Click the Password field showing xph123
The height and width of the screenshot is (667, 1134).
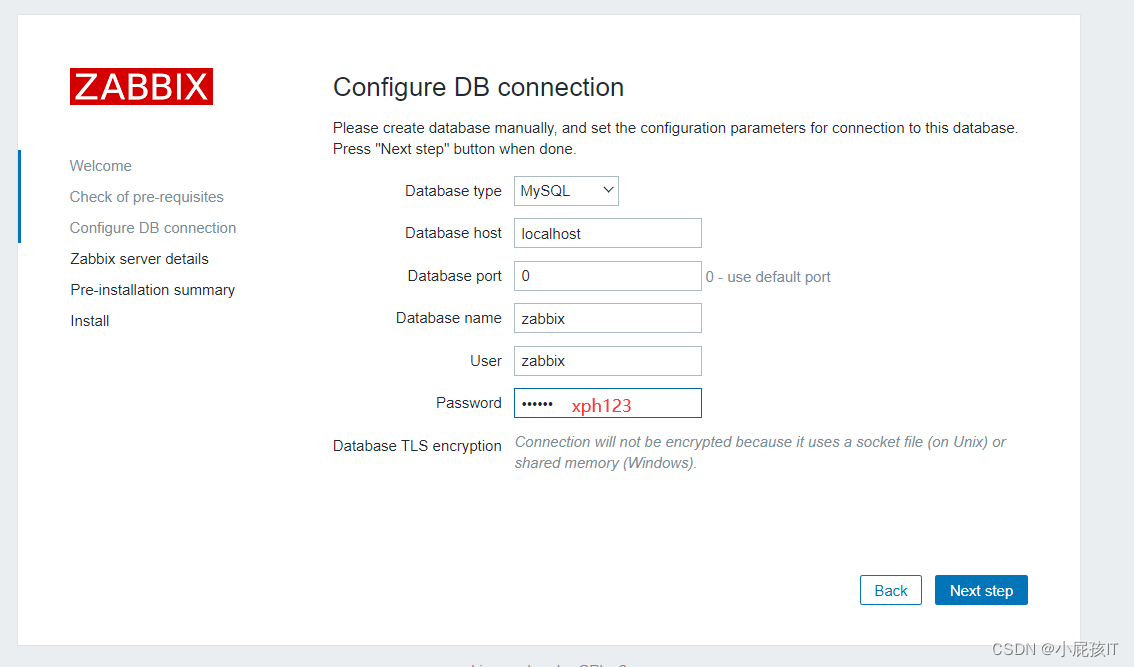click(x=607, y=402)
